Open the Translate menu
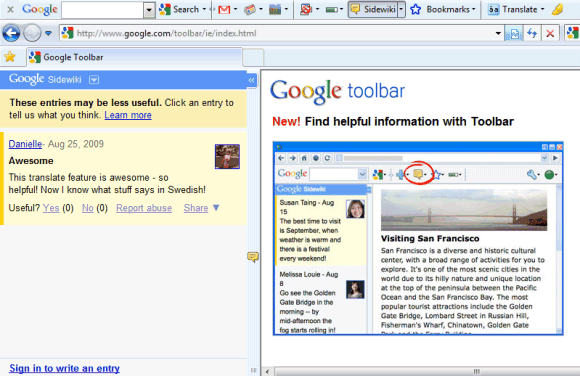 click(523, 10)
